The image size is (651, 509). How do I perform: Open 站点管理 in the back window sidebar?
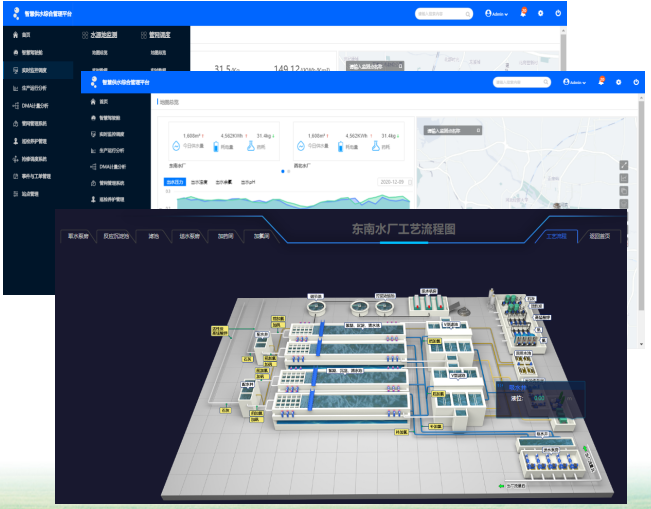point(26,194)
